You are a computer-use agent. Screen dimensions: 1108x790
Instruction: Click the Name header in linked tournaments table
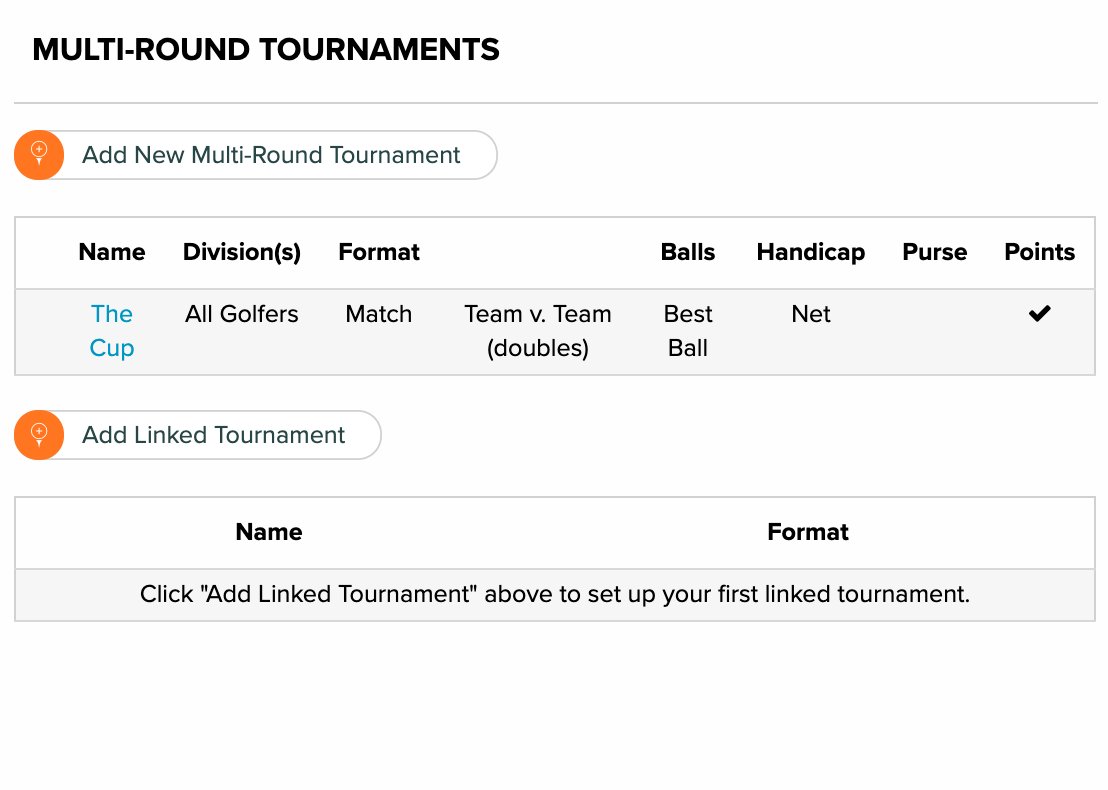[269, 532]
